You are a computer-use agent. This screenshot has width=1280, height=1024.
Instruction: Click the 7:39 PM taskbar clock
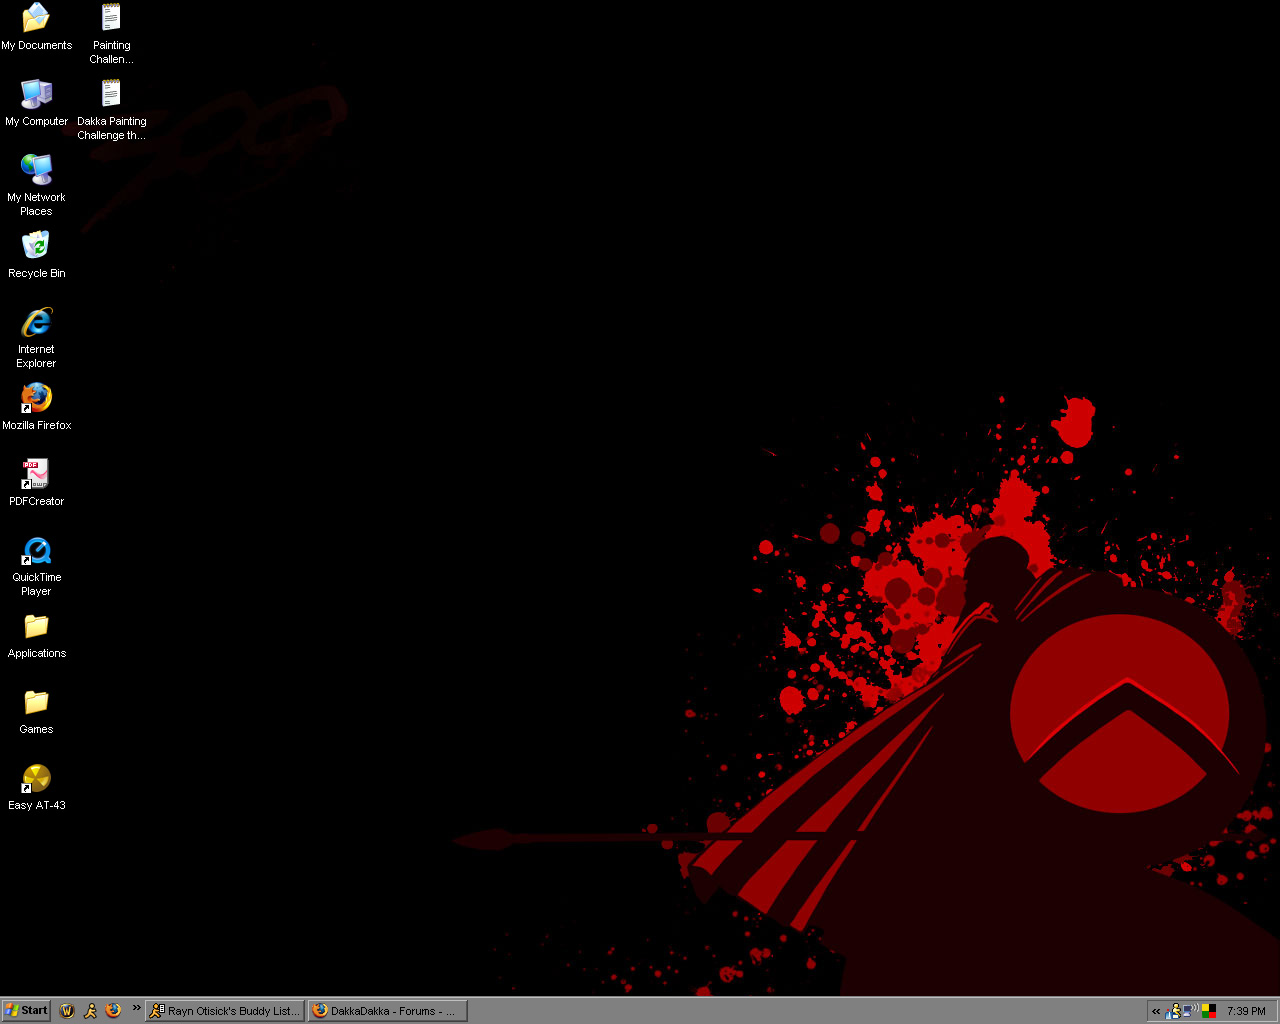point(1246,1011)
